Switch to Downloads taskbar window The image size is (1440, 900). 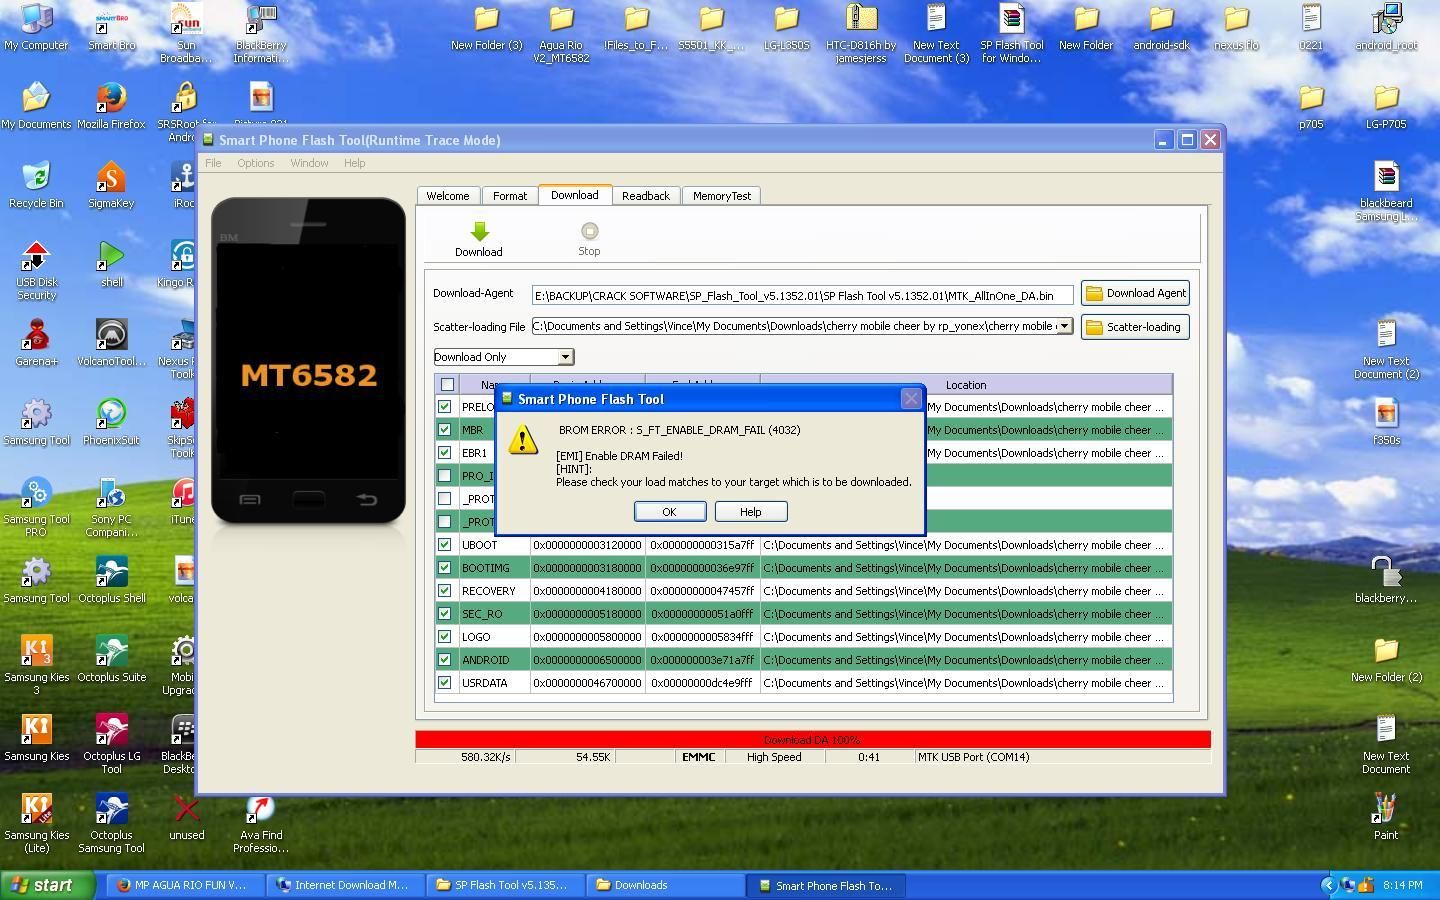667,885
